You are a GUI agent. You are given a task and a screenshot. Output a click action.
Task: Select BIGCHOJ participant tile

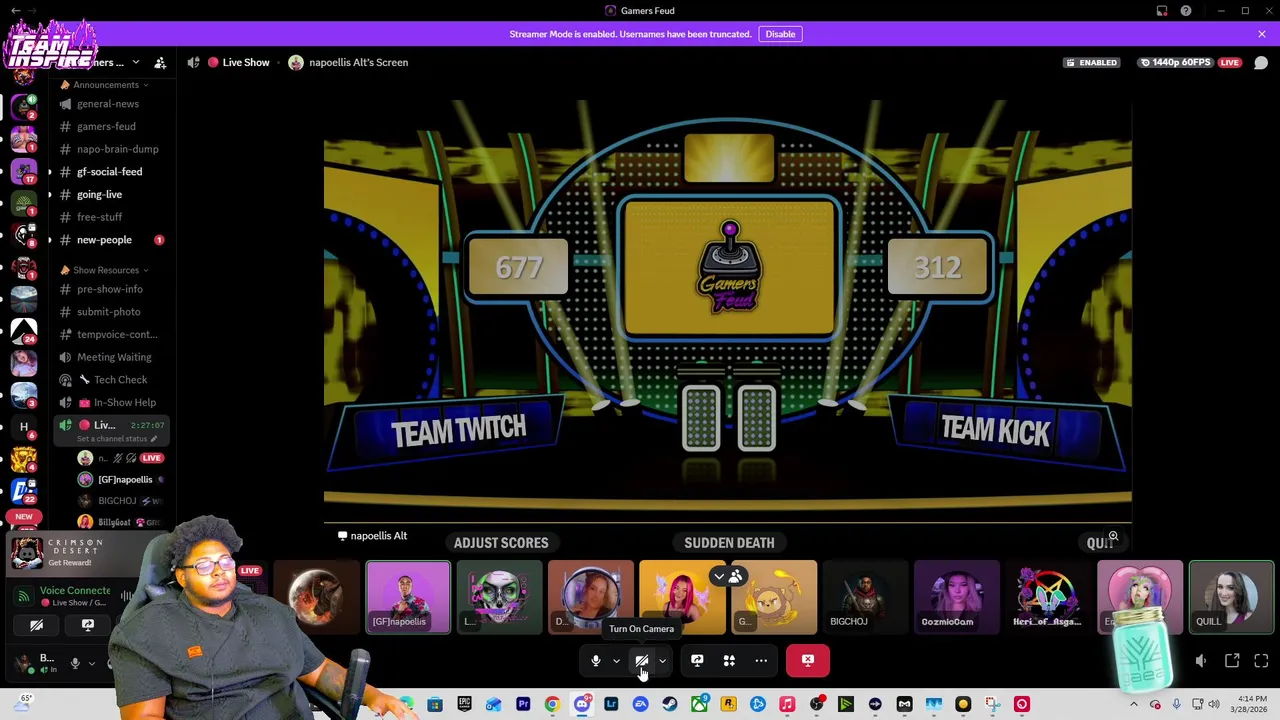(x=865, y=597)
